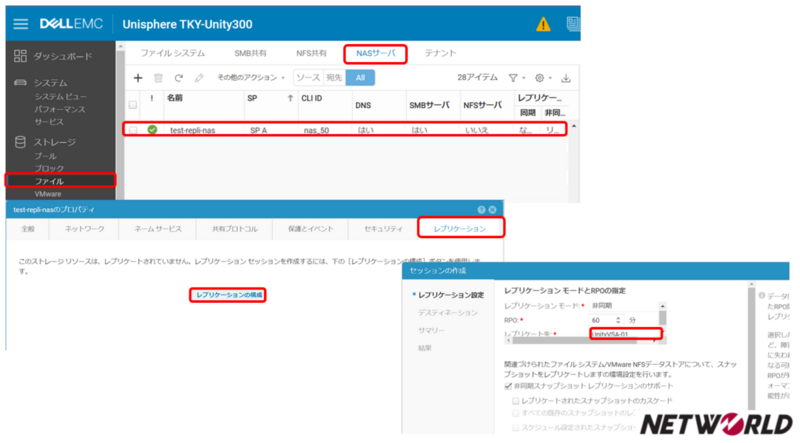Open サービス in sidebar
This screenshot has width=800, height=443.
point(49,122)
